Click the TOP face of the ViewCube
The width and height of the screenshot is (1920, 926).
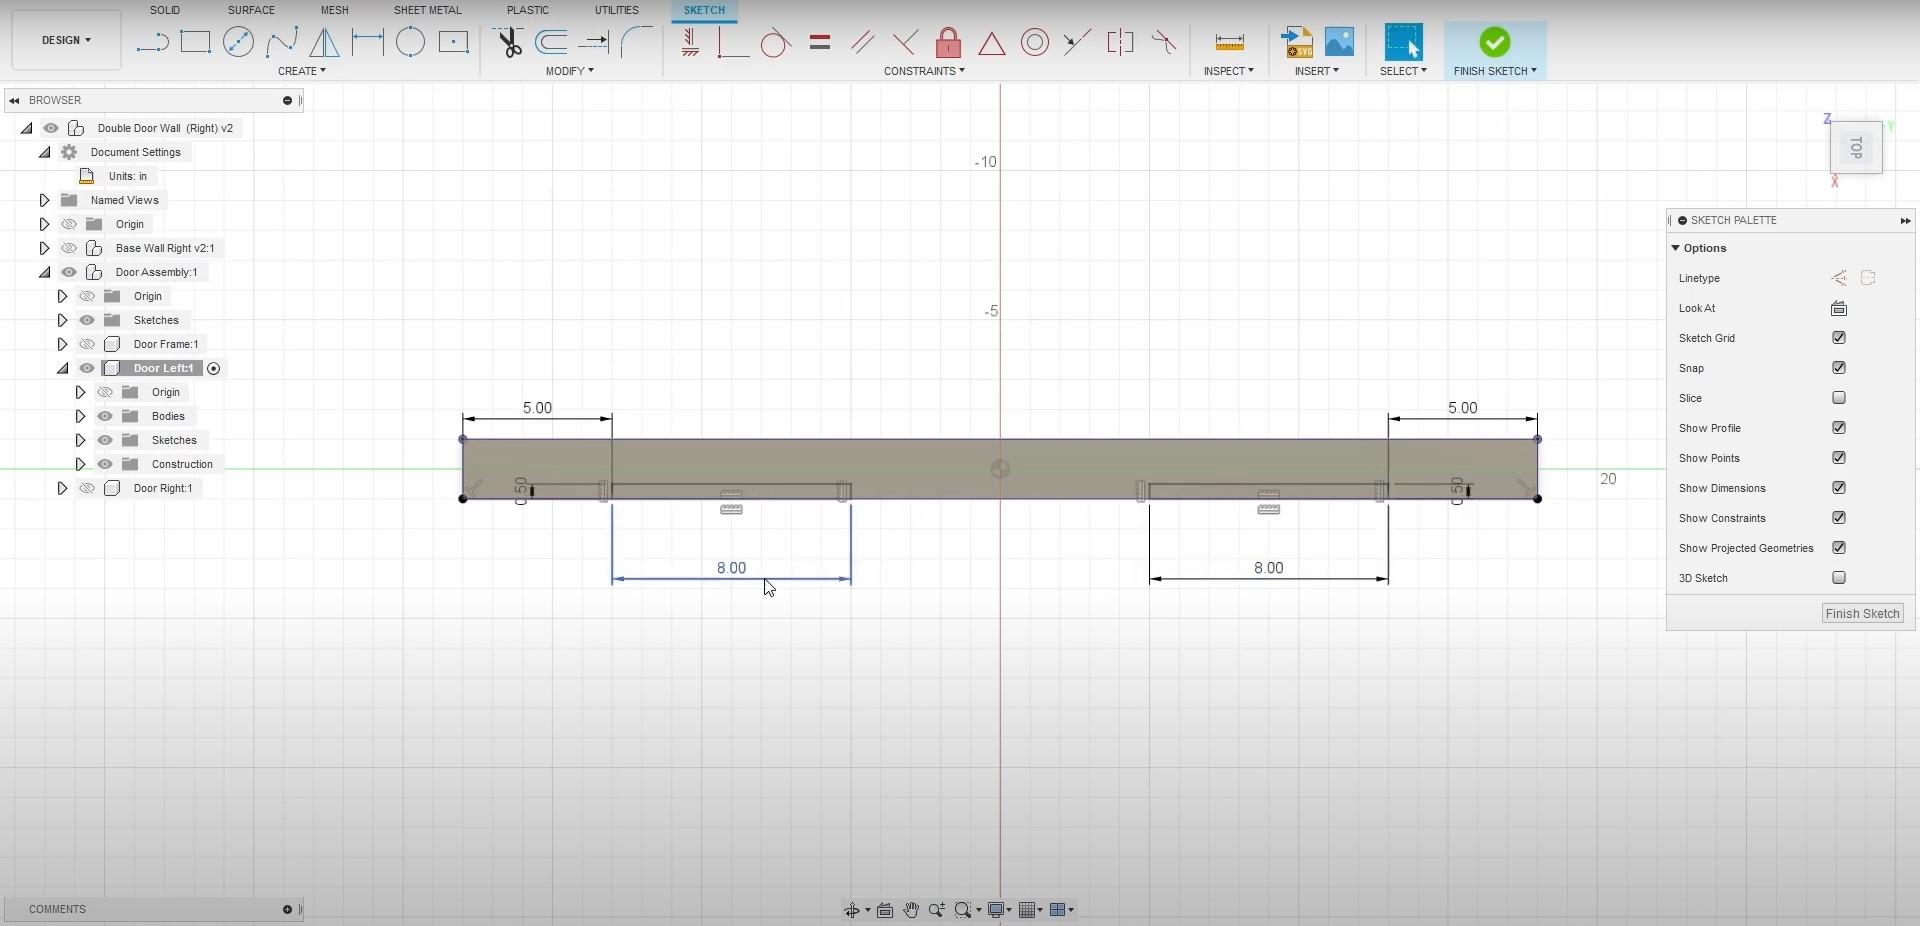pyautogui.click(x=1856, y=148)
